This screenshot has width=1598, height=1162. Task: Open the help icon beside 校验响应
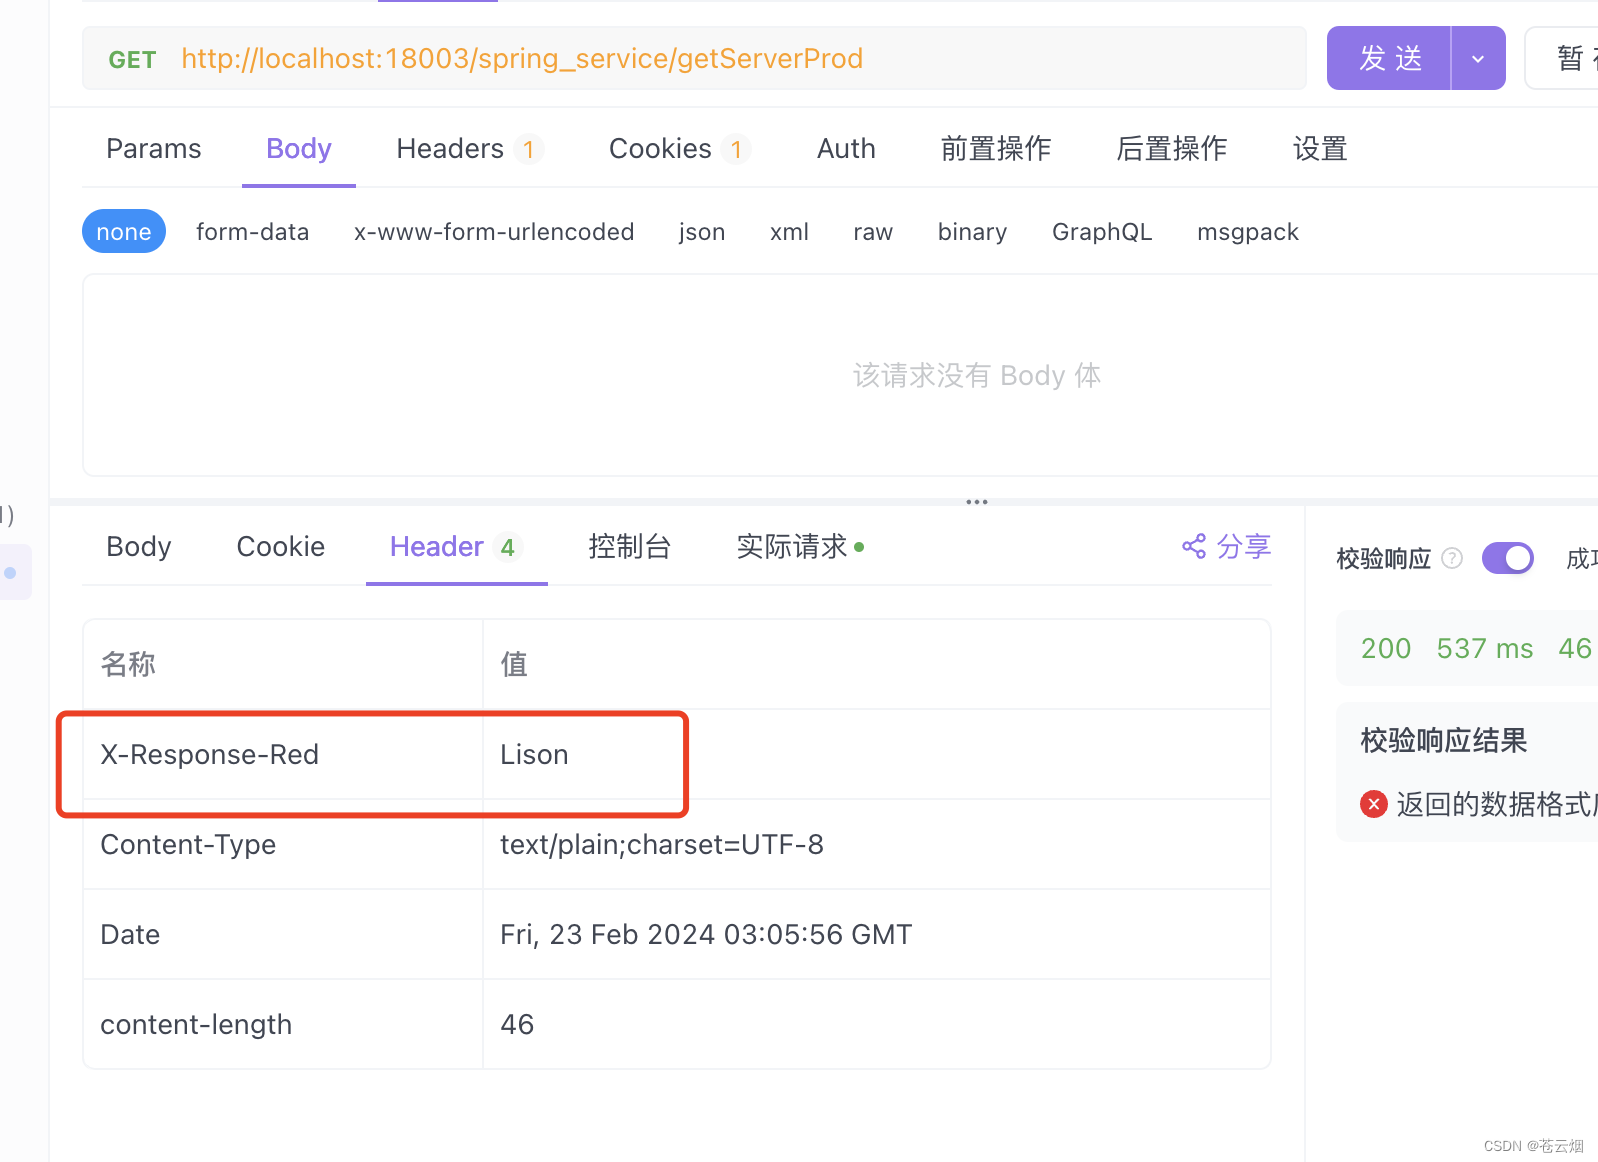click(x=1452, y=558)
